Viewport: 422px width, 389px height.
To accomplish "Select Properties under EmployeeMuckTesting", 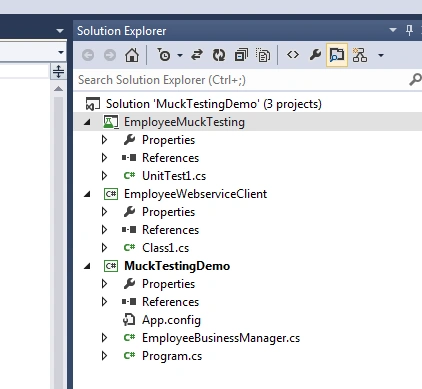I will [168, 140].
